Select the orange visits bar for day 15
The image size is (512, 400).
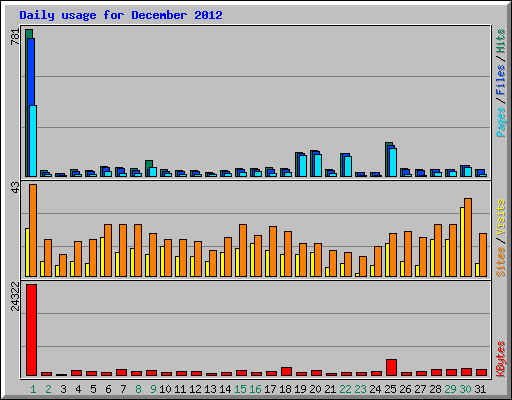243,250
